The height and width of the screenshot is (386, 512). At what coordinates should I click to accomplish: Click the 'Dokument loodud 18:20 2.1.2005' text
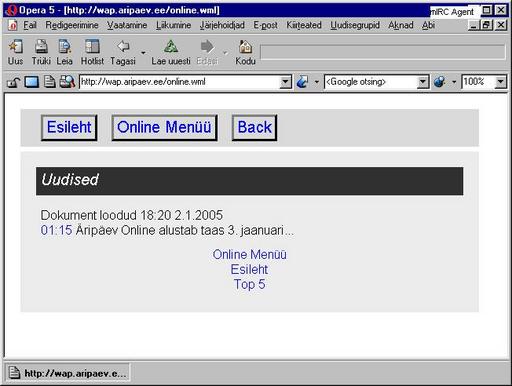coord(132,215)
